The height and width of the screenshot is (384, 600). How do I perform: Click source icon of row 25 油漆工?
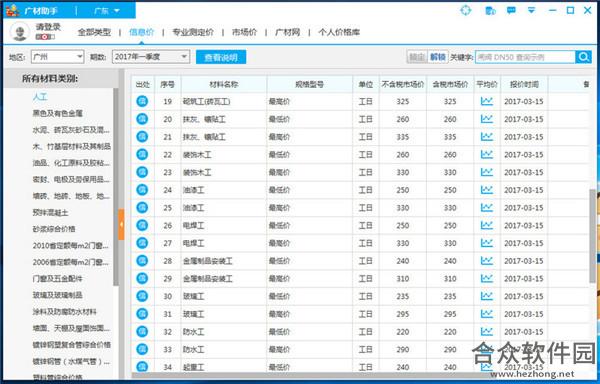click(142, 208)
